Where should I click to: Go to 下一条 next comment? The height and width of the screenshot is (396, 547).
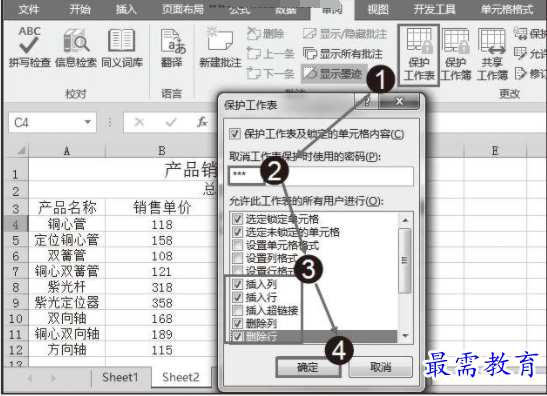(270, 73)
